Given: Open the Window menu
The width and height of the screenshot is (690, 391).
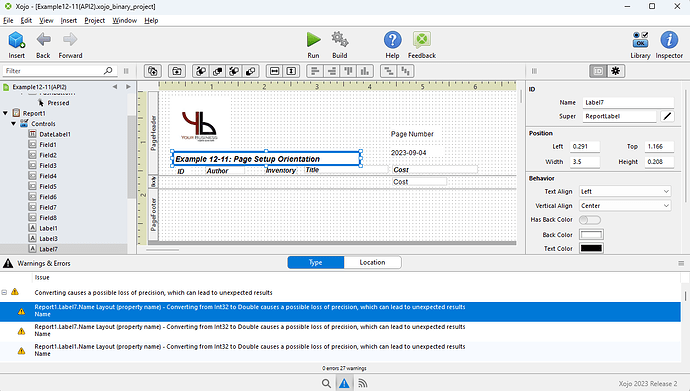Looking at the screenshot, I should (x=124, y=20).
